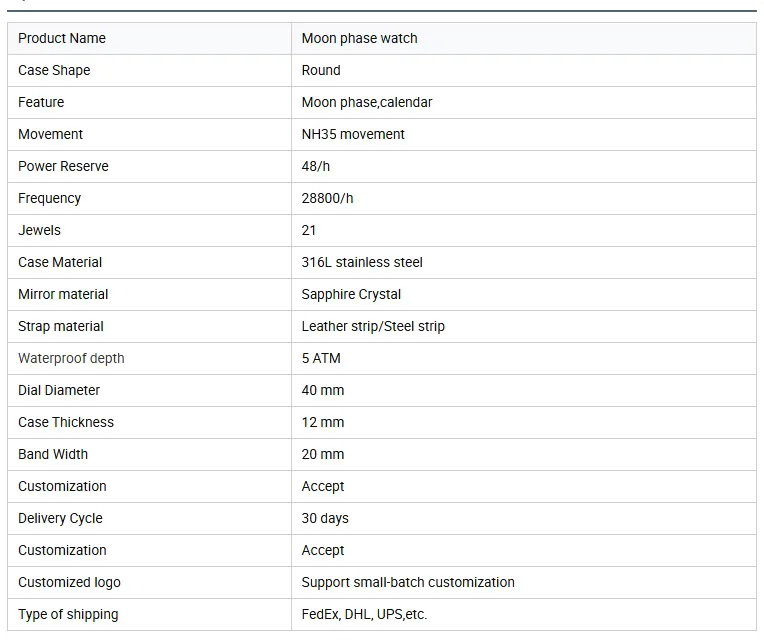
Task: Select the 'Case Material' label
Action: click(60, 263)
